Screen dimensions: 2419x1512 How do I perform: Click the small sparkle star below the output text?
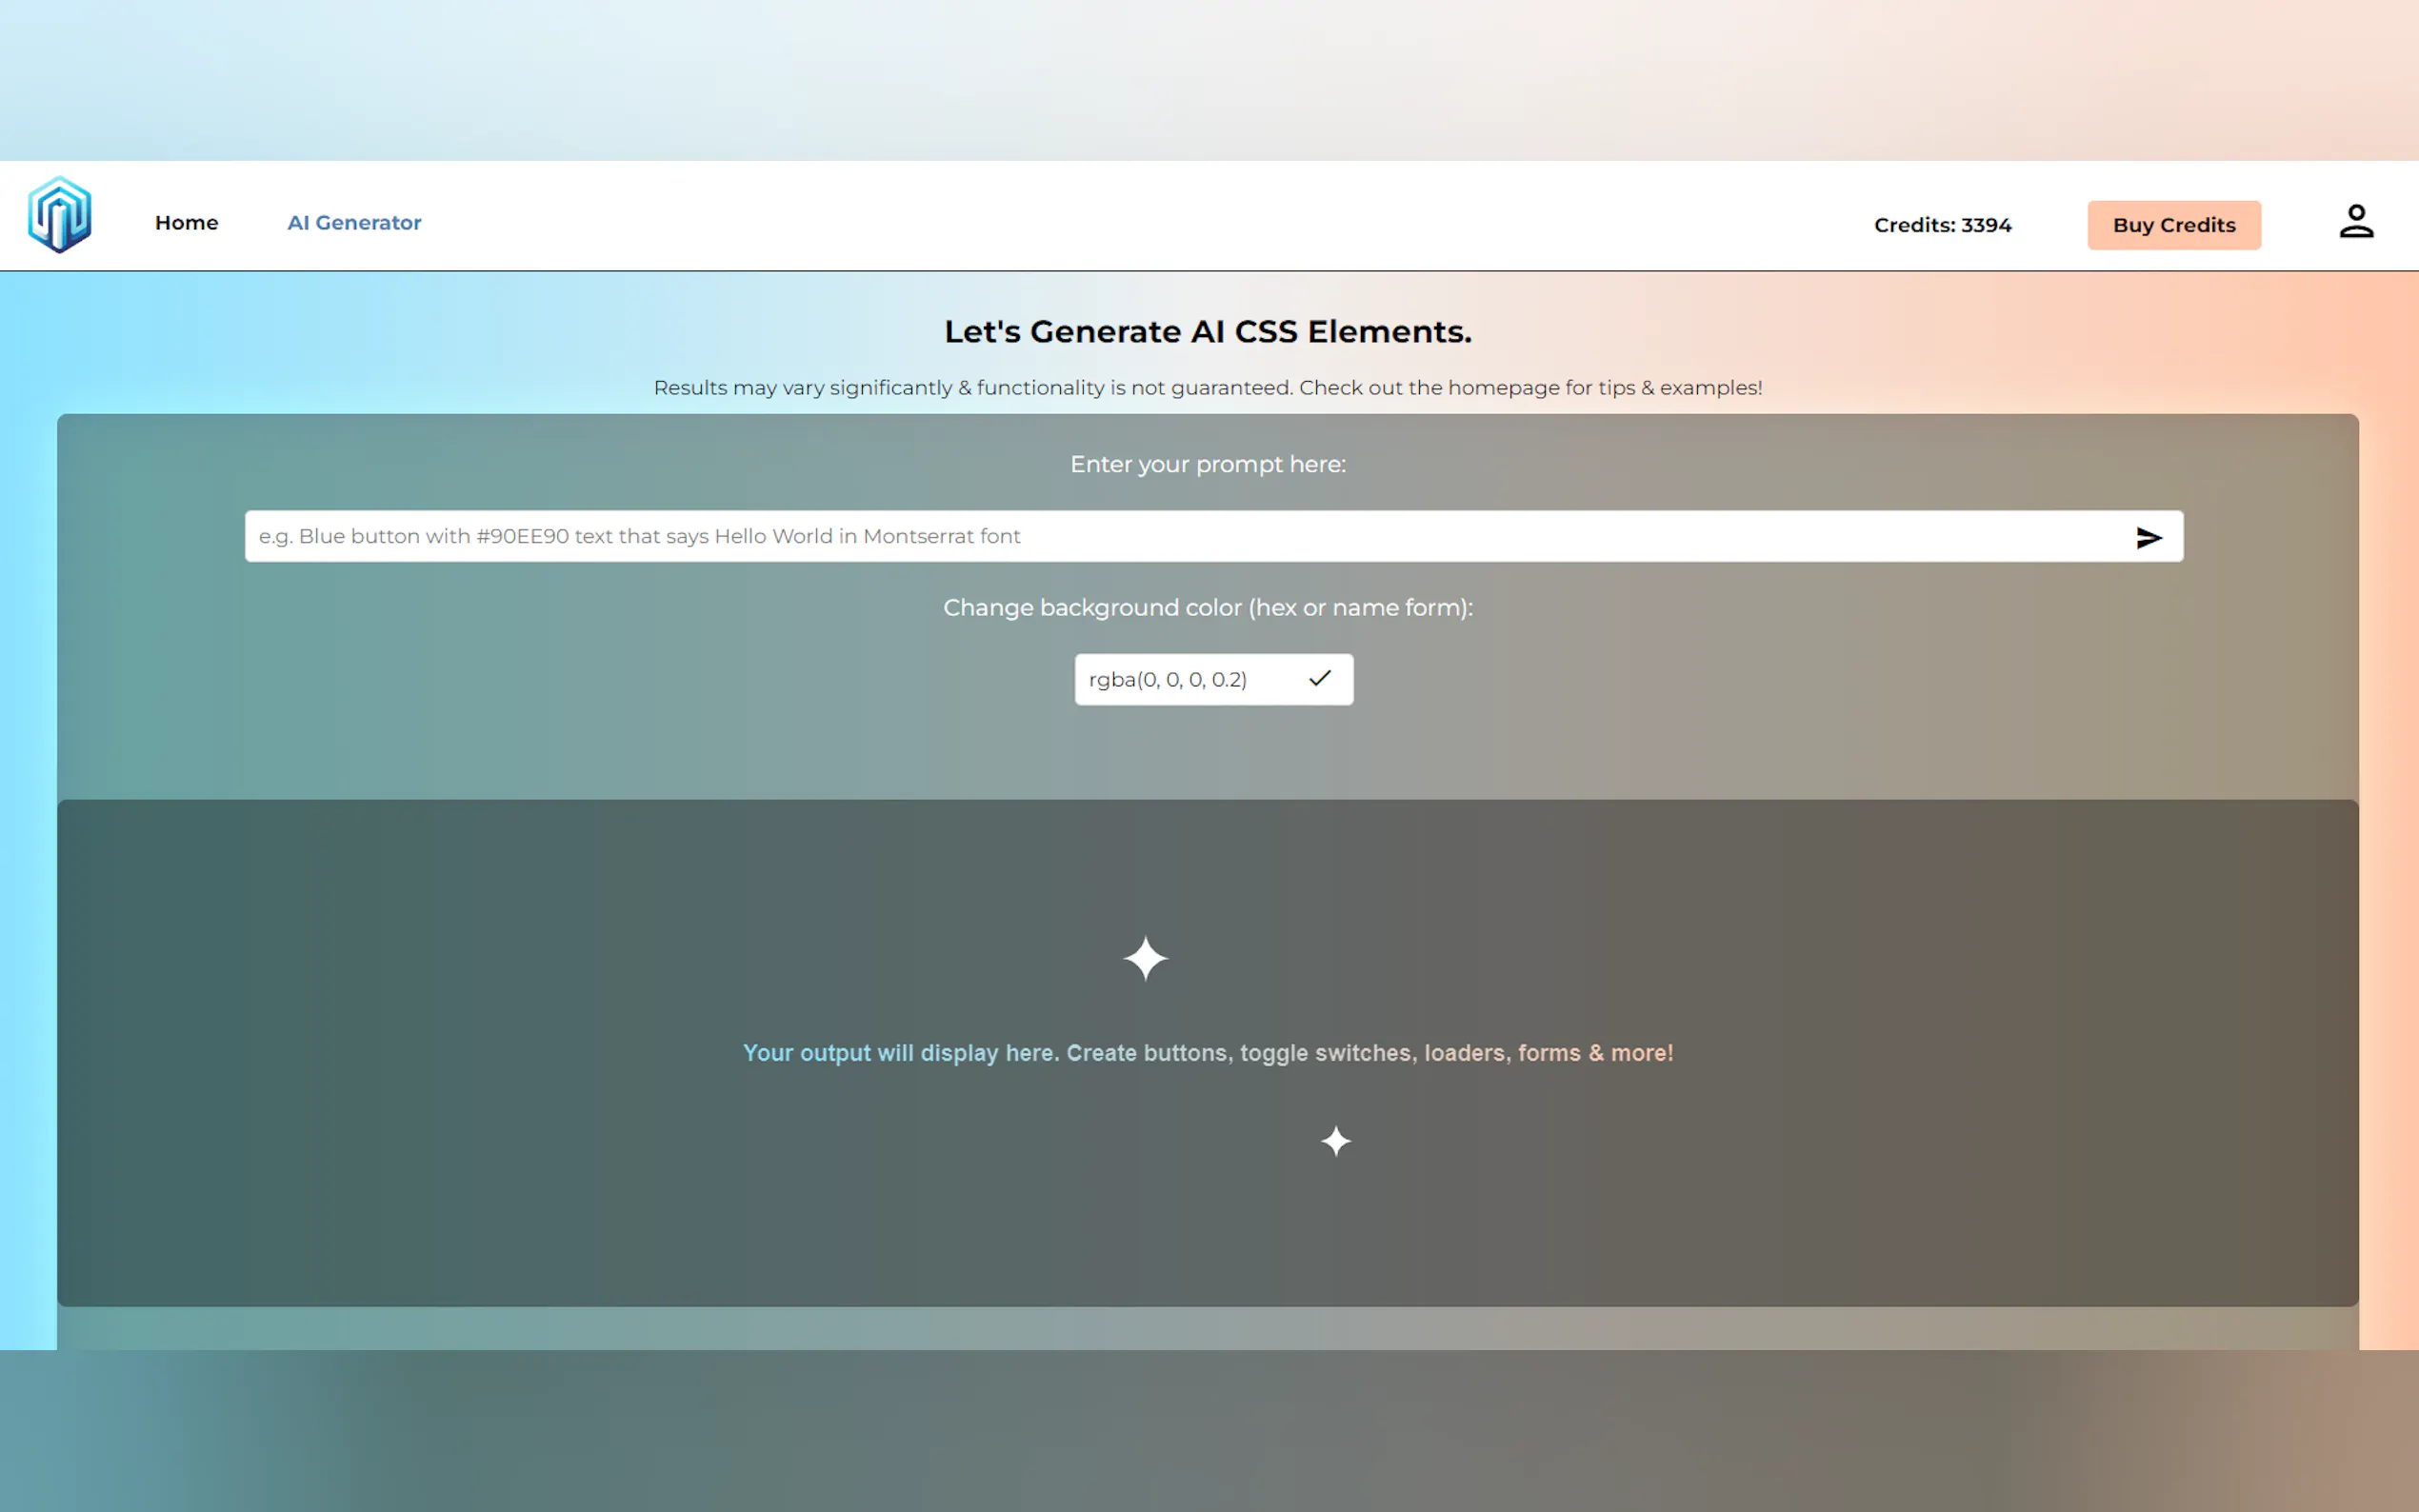(x=1335, y=1141)
